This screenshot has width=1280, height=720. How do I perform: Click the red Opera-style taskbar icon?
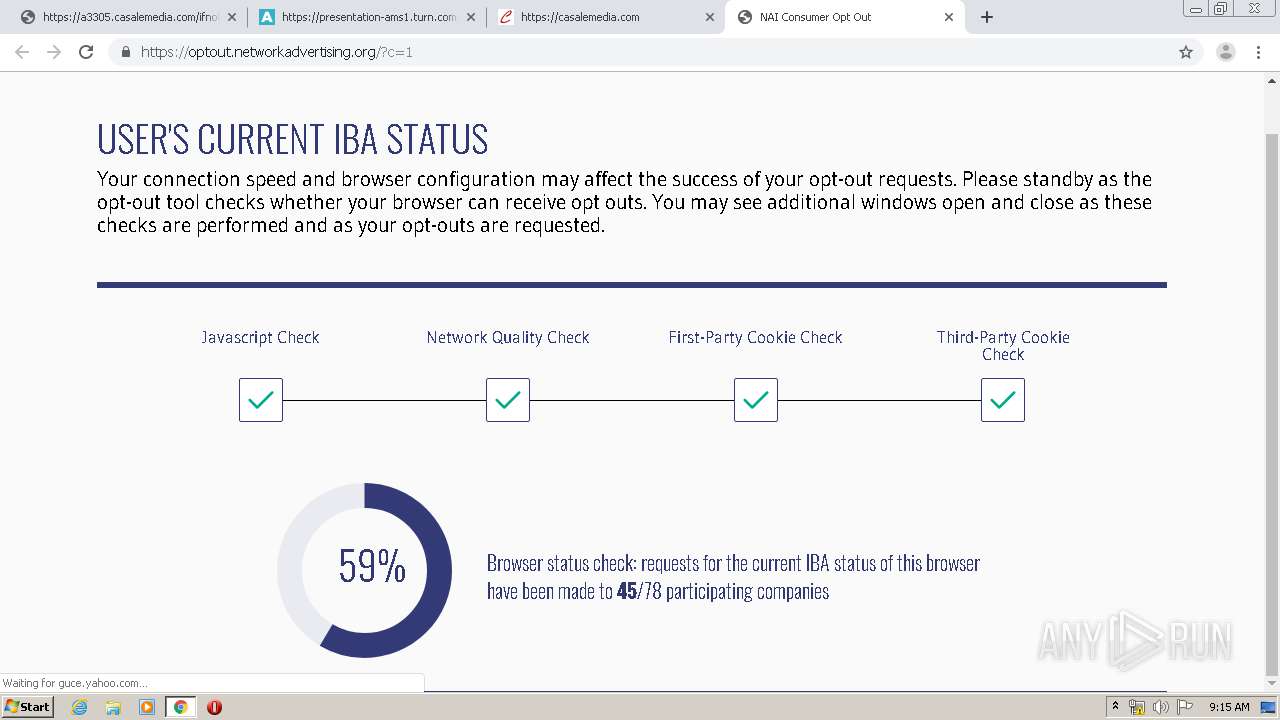[214, 707]
